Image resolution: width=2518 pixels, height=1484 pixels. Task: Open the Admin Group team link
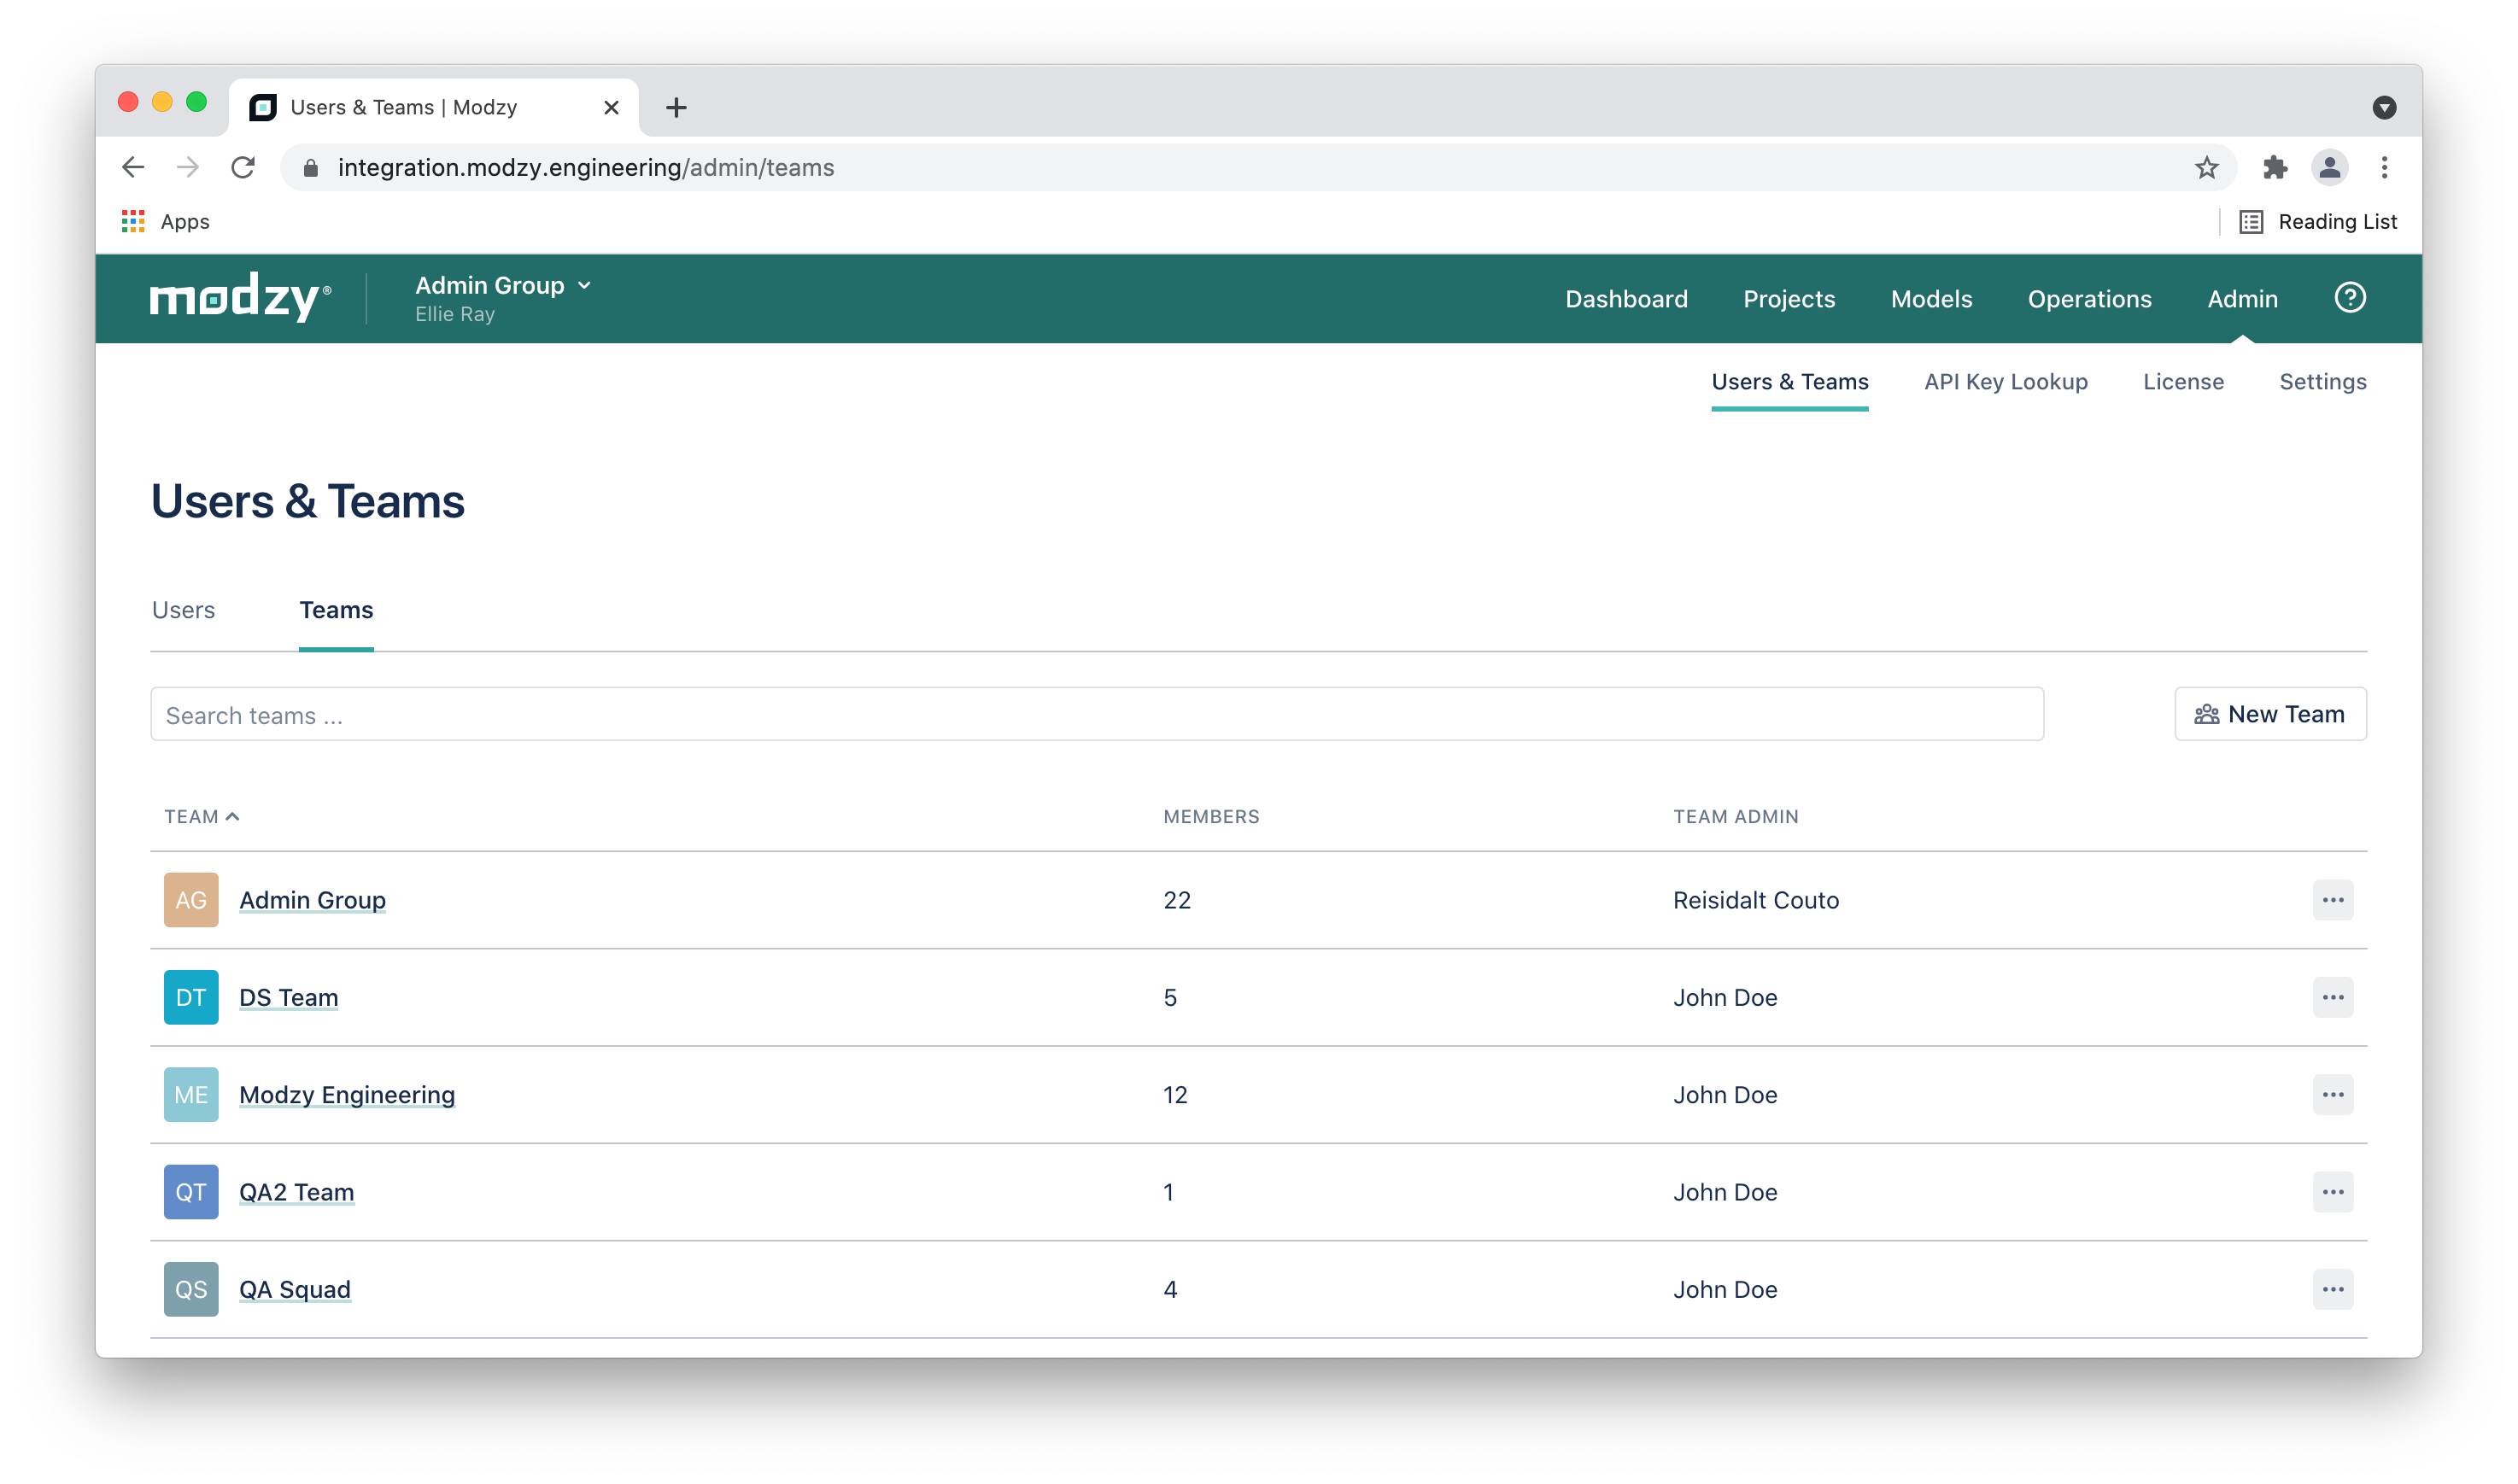tap(312, 900)
